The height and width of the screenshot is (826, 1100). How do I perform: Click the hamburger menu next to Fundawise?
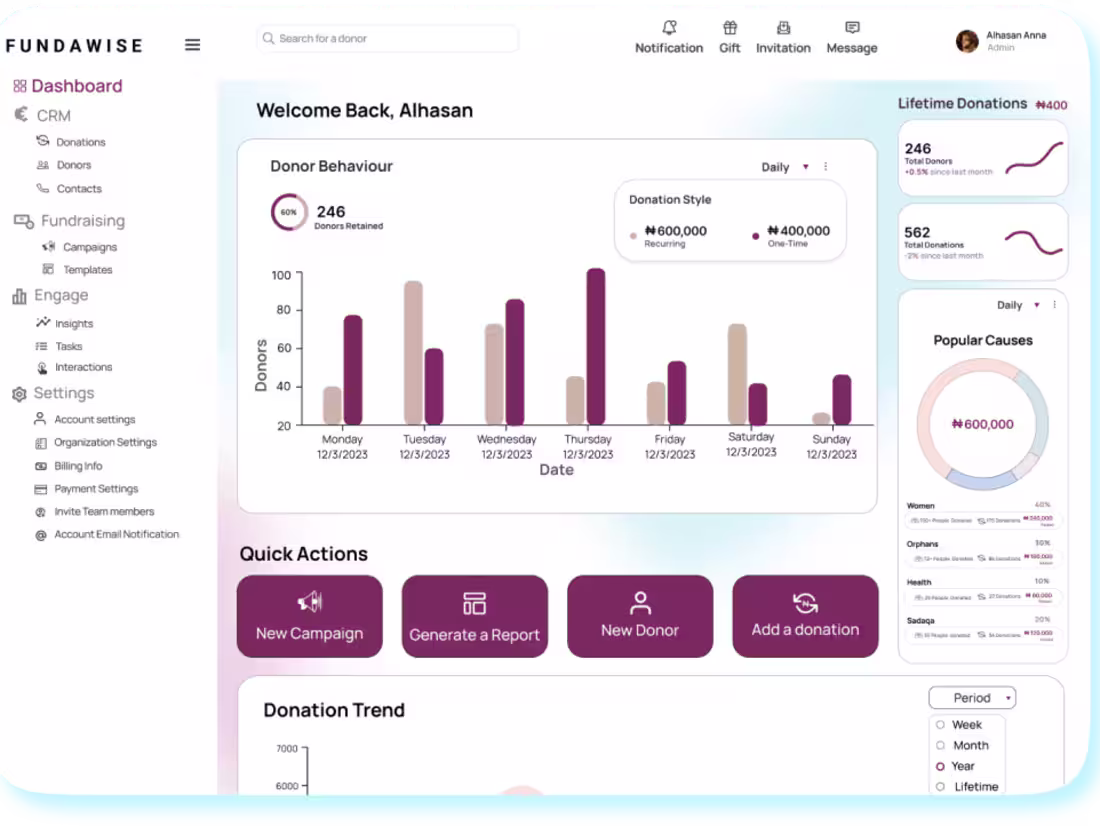(192, 44)
